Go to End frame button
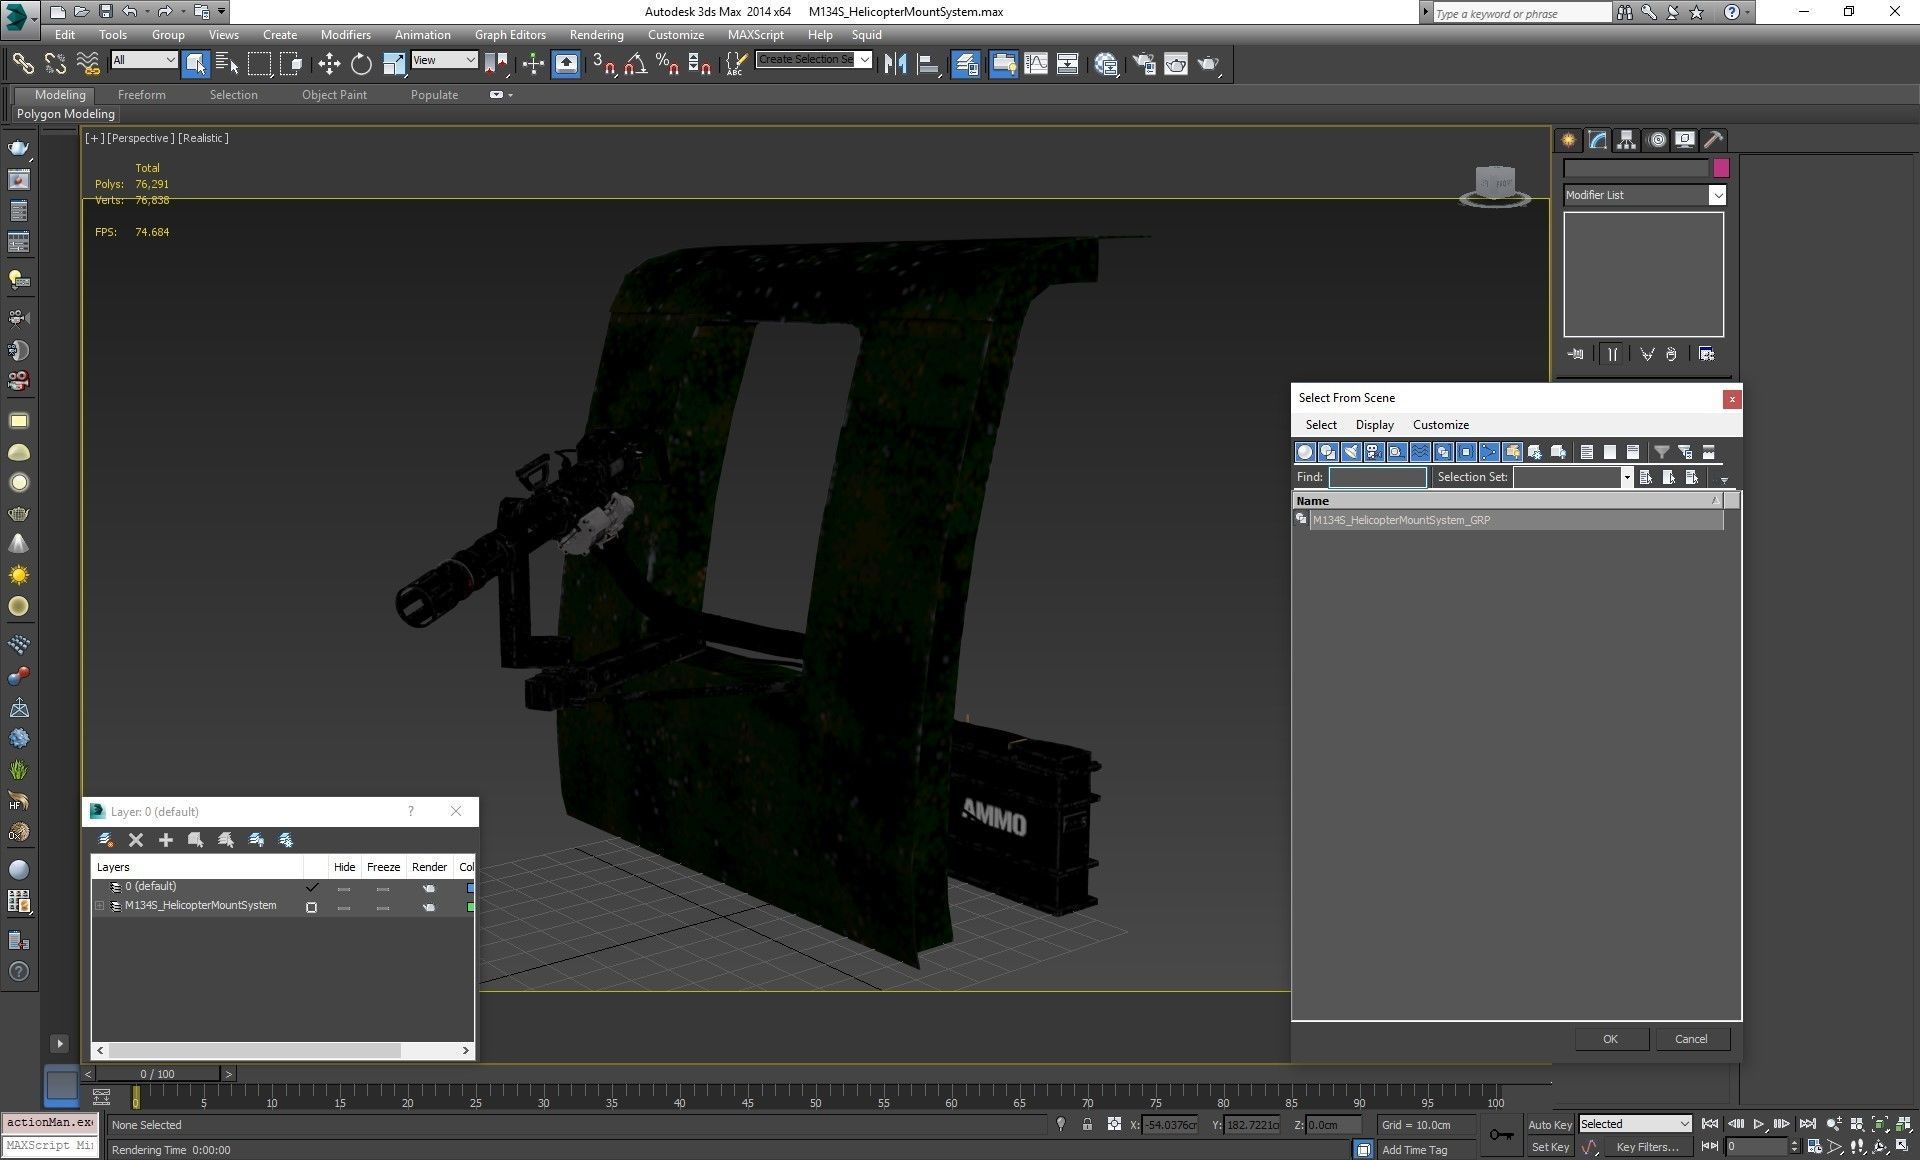This screenshot has width=1920, height=1160. point(1807,1124)
